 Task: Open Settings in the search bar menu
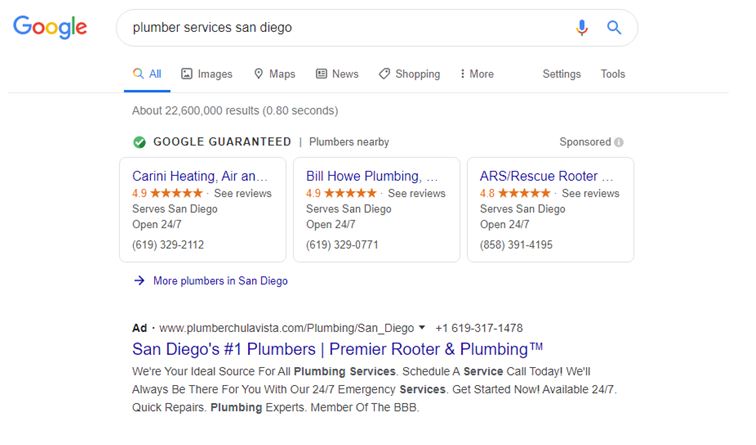[562, 74]
